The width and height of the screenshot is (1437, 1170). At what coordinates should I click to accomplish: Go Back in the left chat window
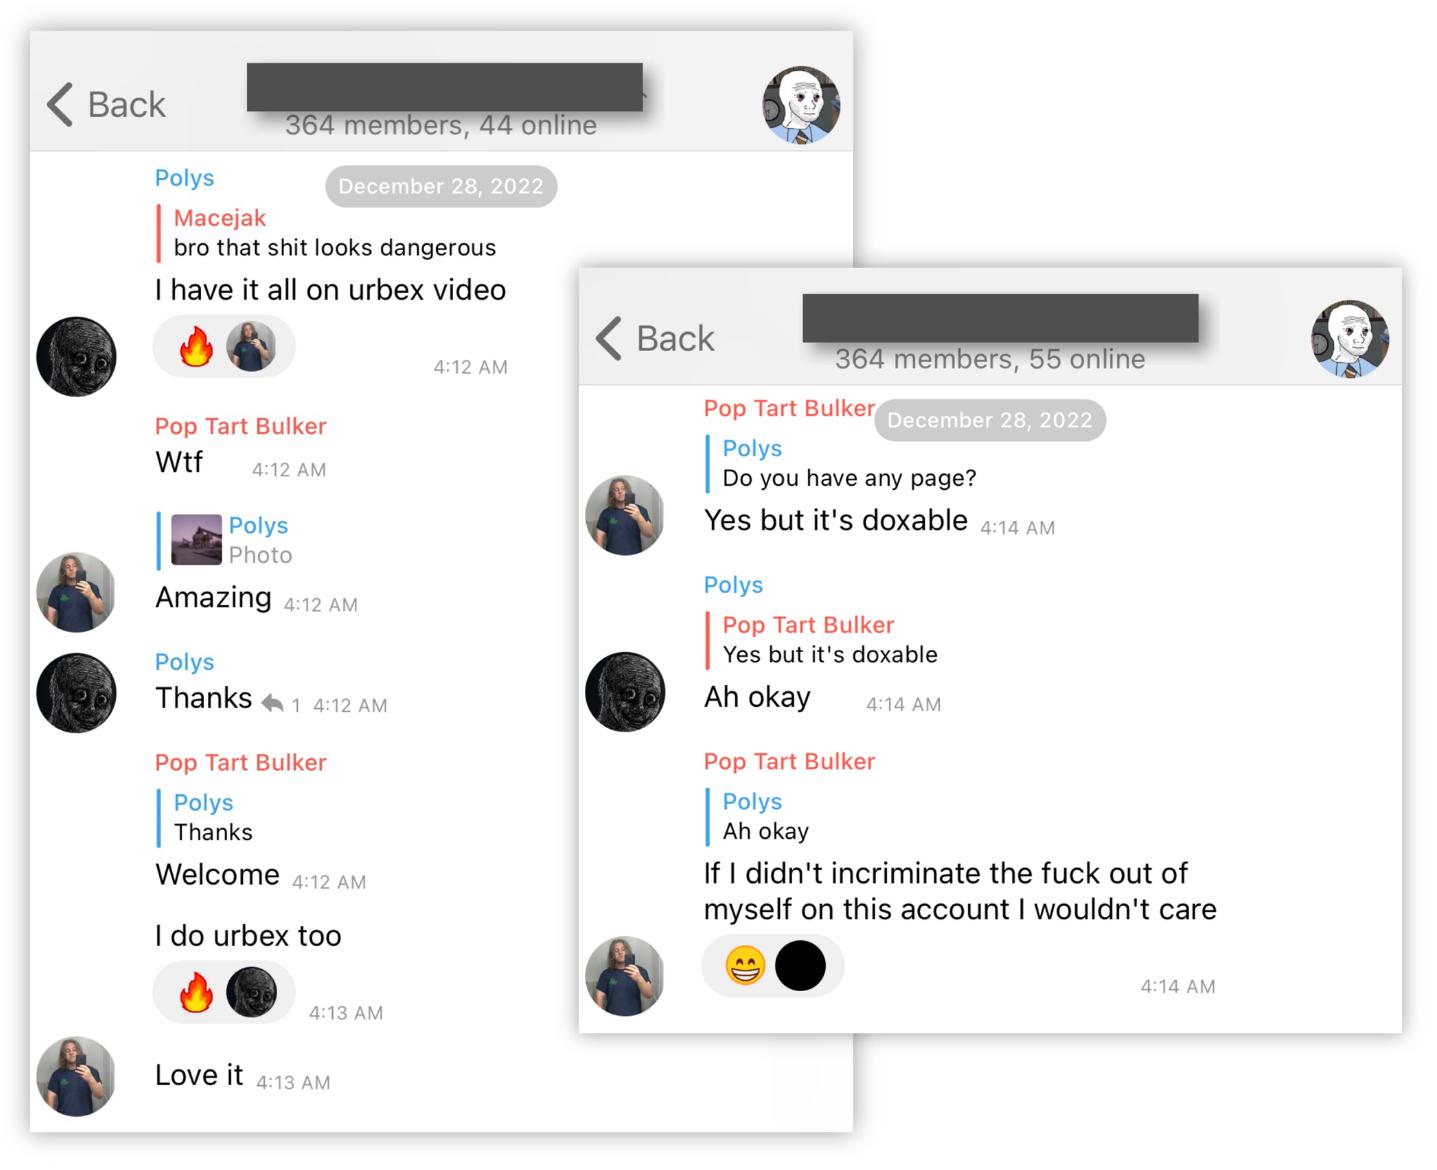(x=106, y=104)
